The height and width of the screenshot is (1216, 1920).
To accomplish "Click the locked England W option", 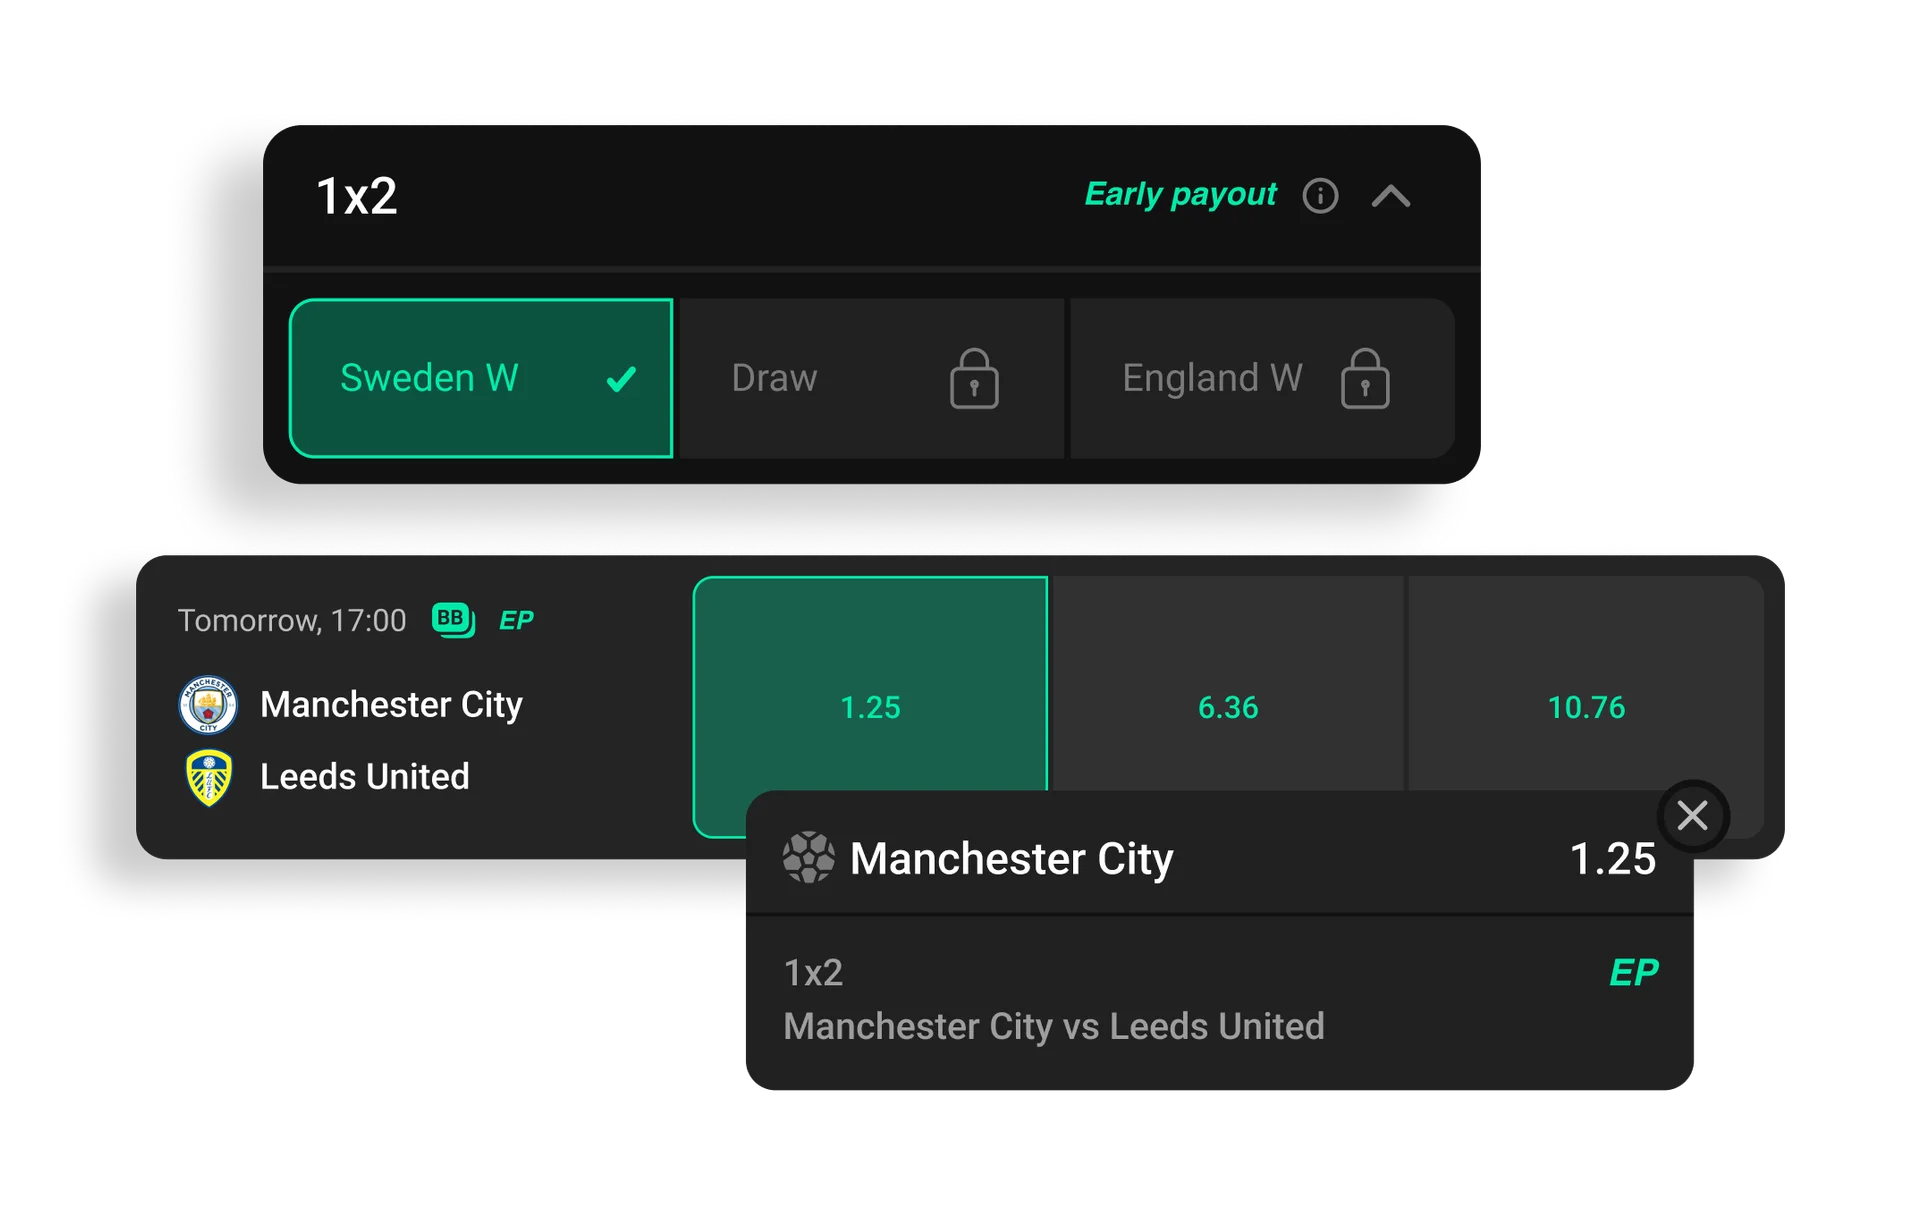I will (1260, 378).
